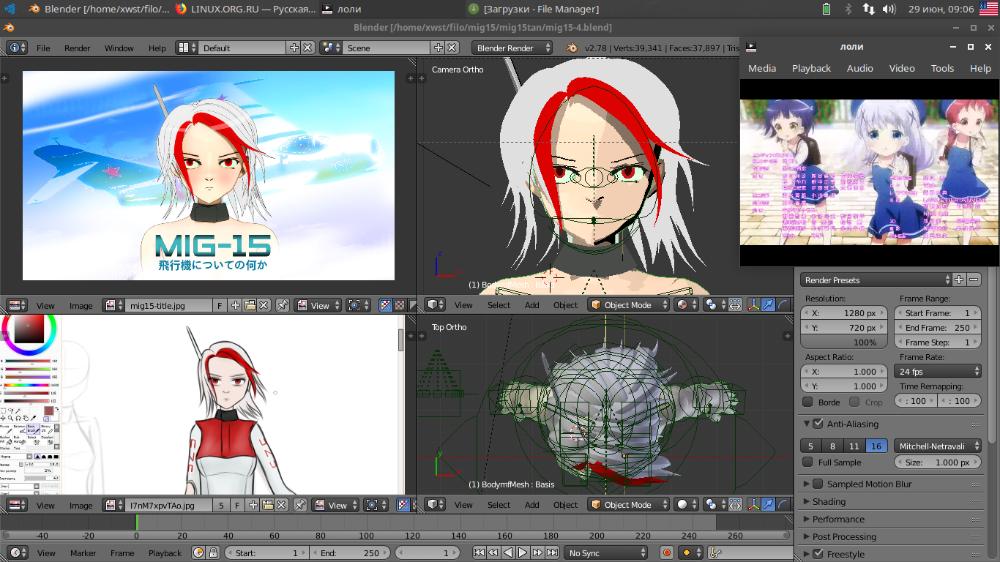Open the Blender Render engine dropdown
The height and width of the screenshot is (562, 1000).
(x=513, y=48)
